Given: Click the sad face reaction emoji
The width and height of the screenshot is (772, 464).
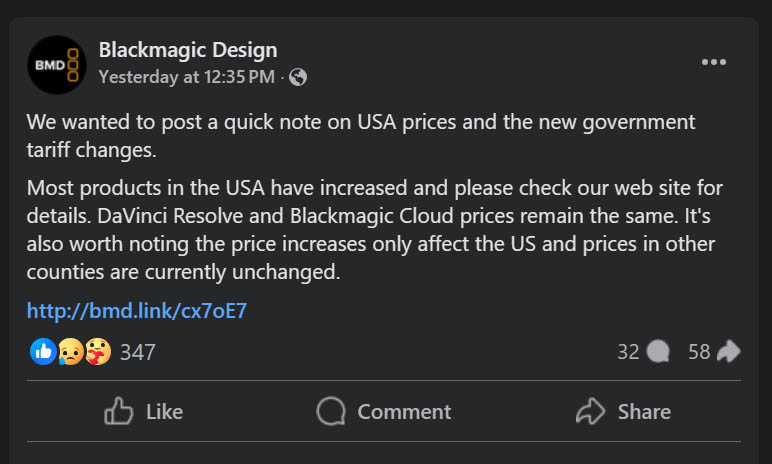Looking at the screenshot, I should tap(70, 351).
